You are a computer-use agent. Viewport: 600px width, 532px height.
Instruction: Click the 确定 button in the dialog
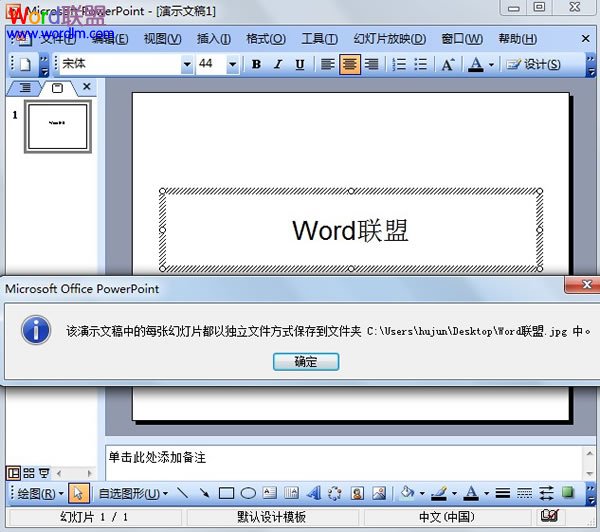tap(306, 362)
